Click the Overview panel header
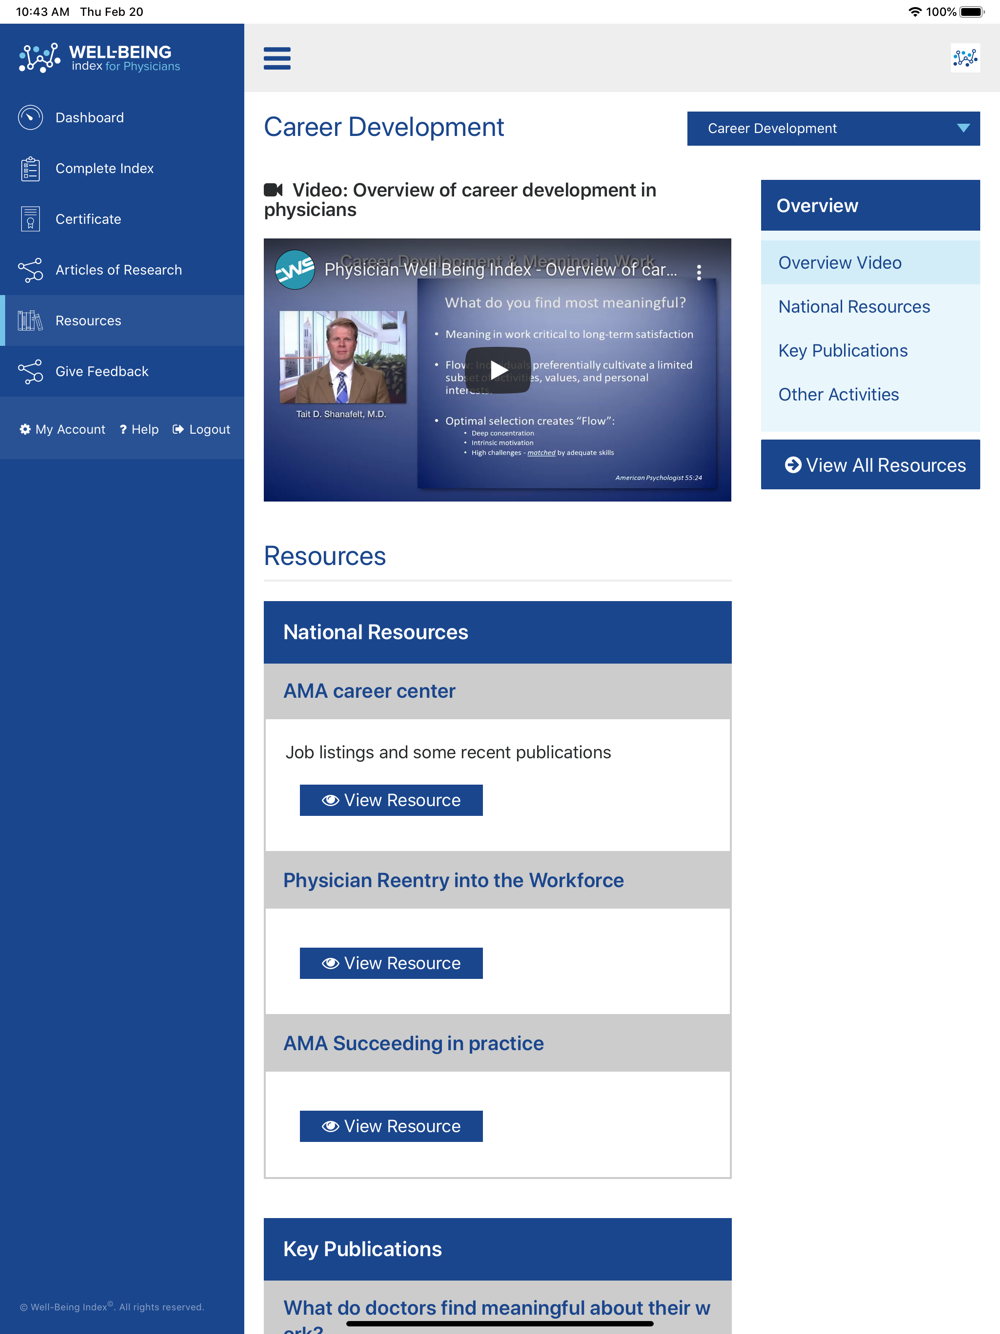This screenshot has height=1334, width=1000. tap(870, 205)
